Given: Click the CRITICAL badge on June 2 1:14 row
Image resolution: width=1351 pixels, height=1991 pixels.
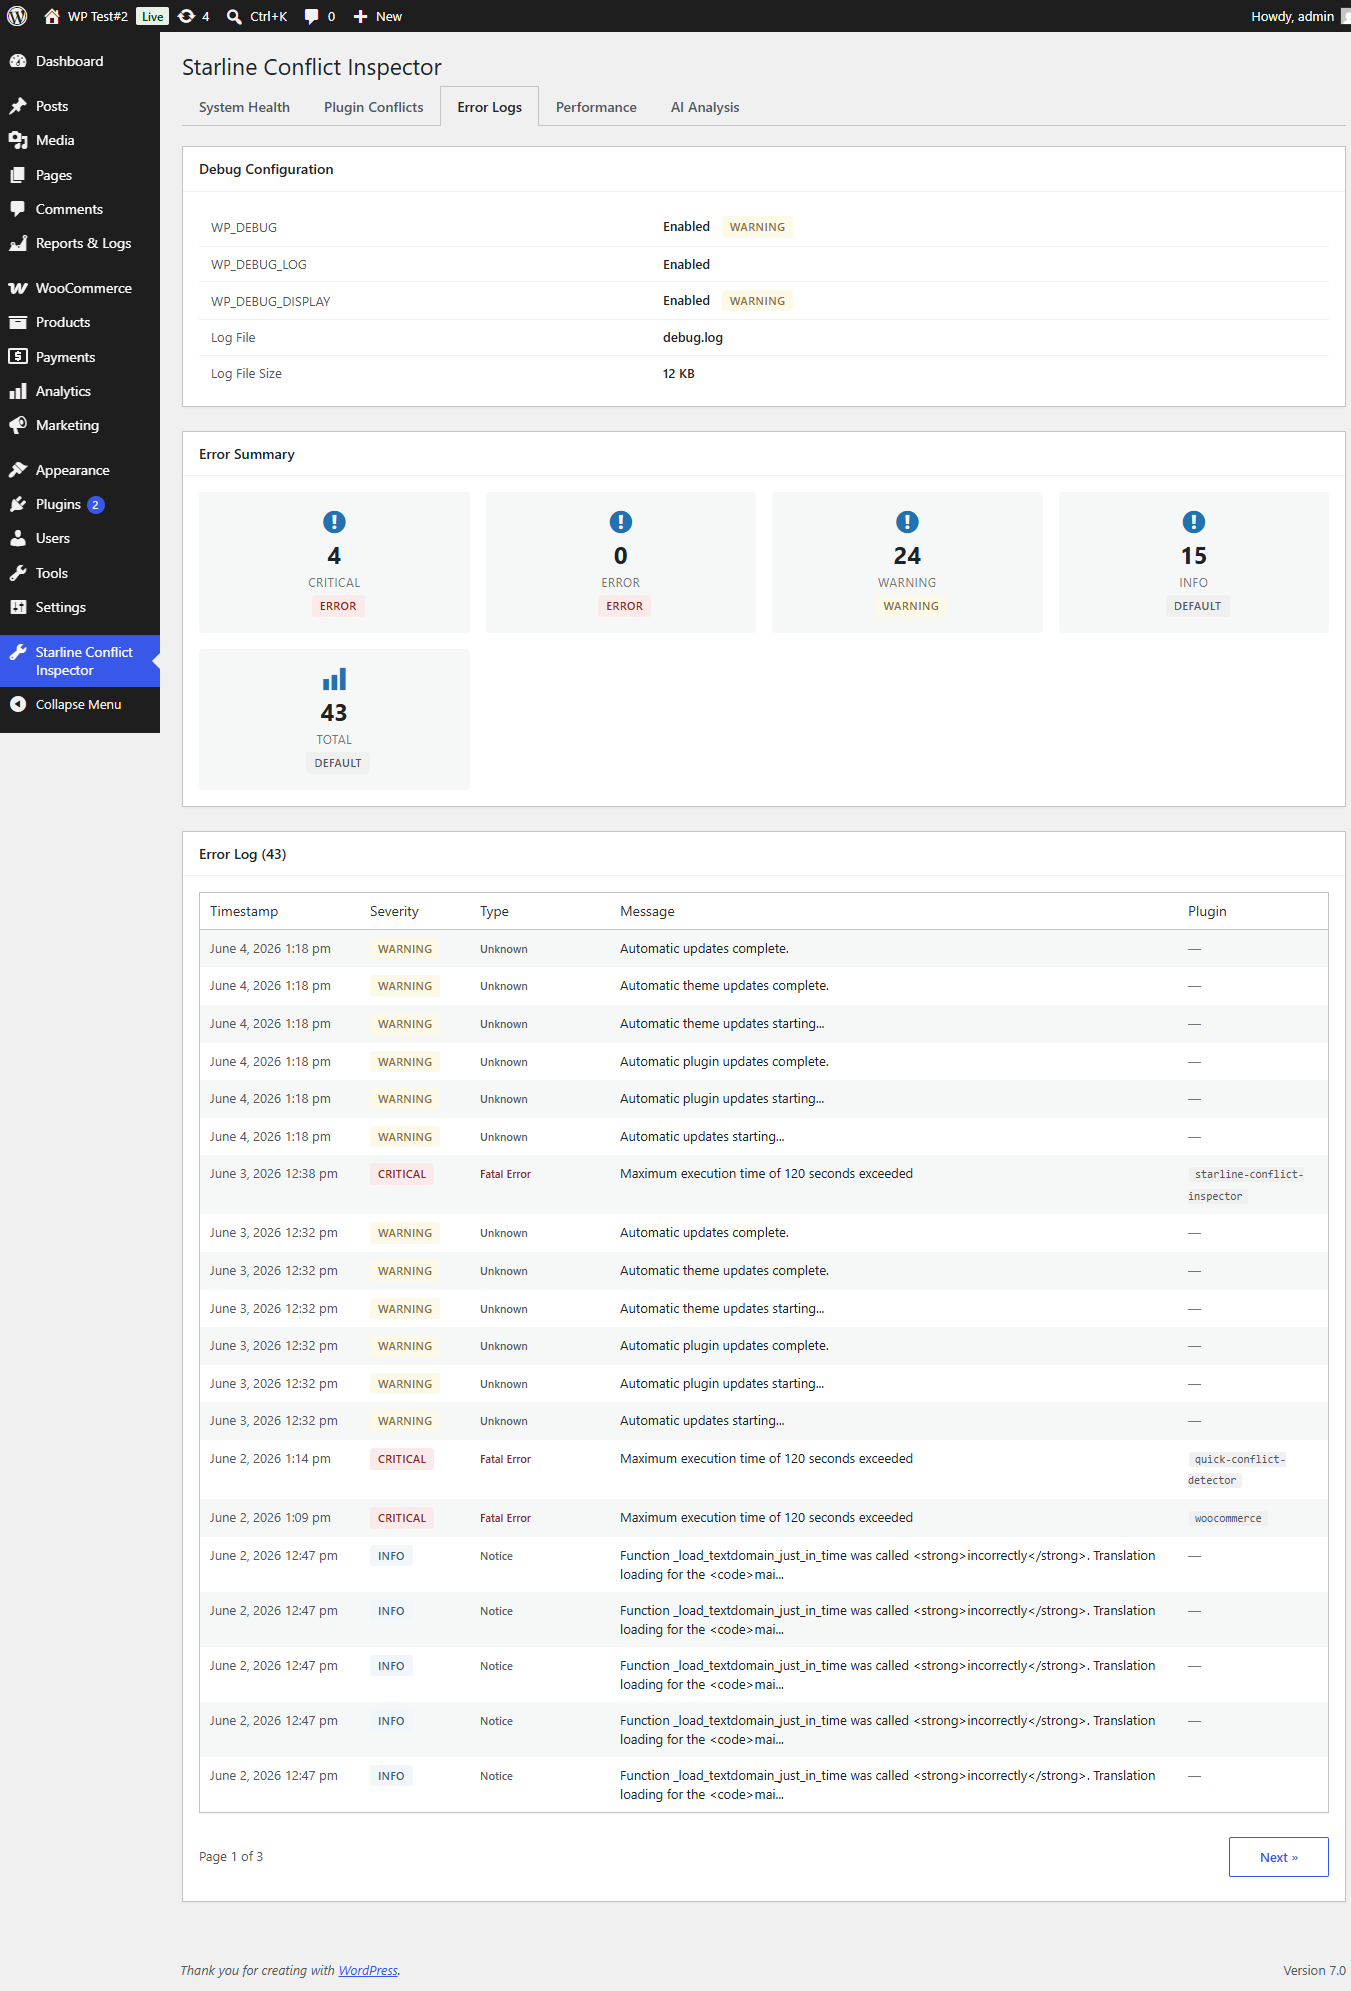Looking at the screenshot, I should [402, 1459].
